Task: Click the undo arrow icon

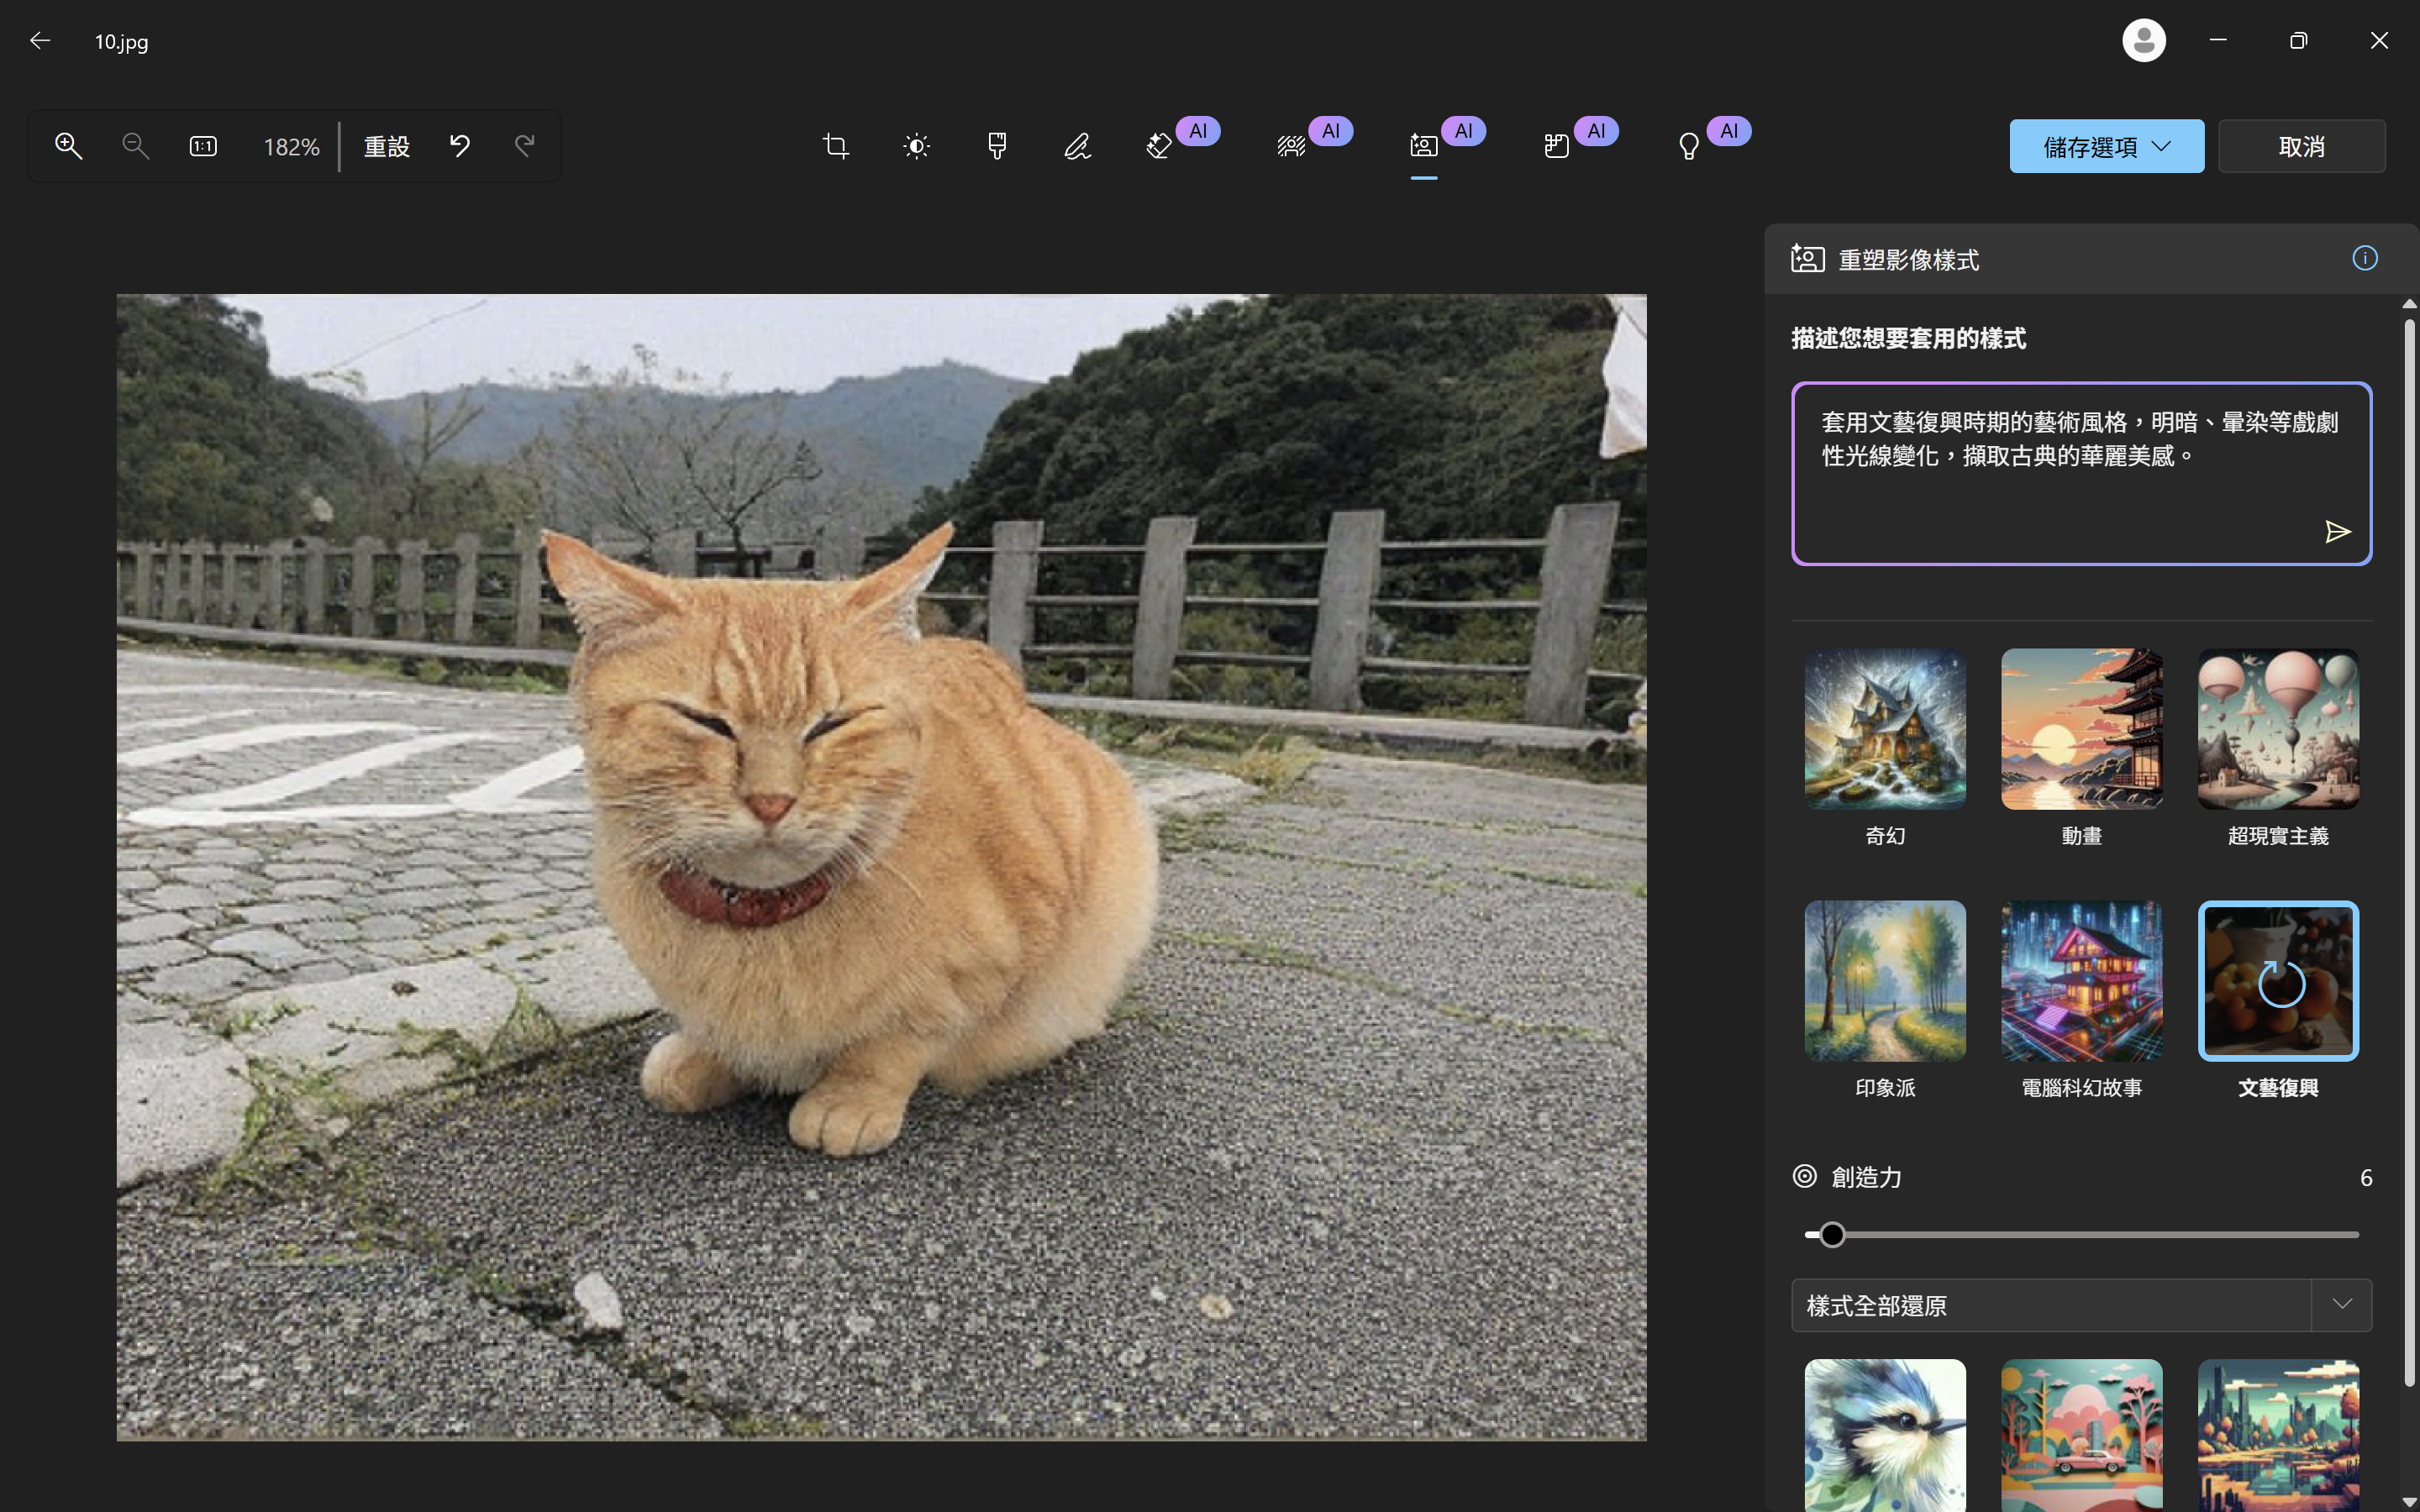Action: pos(459,146)
